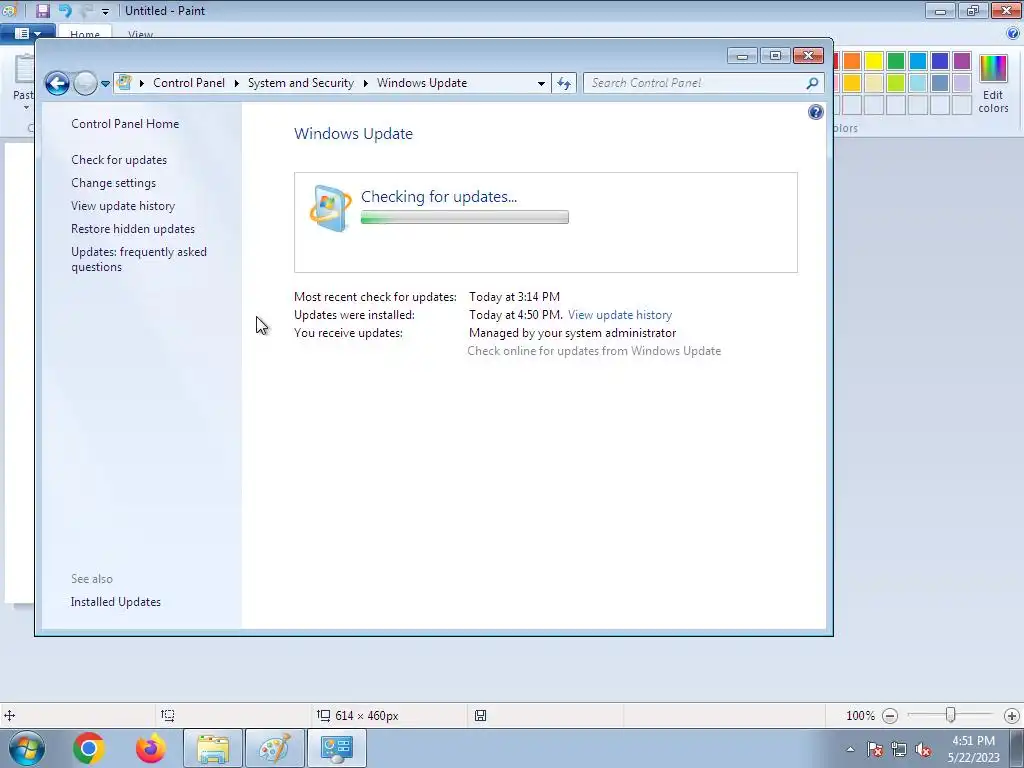Open View update history in sidebar

(123, 206)
